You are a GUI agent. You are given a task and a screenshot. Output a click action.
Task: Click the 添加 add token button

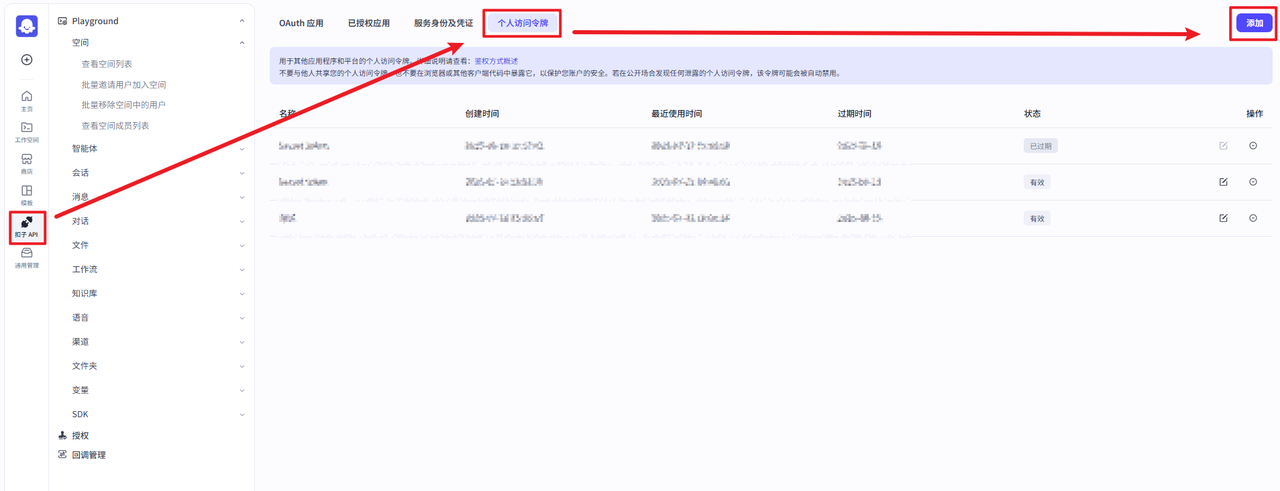[1254, 23]
